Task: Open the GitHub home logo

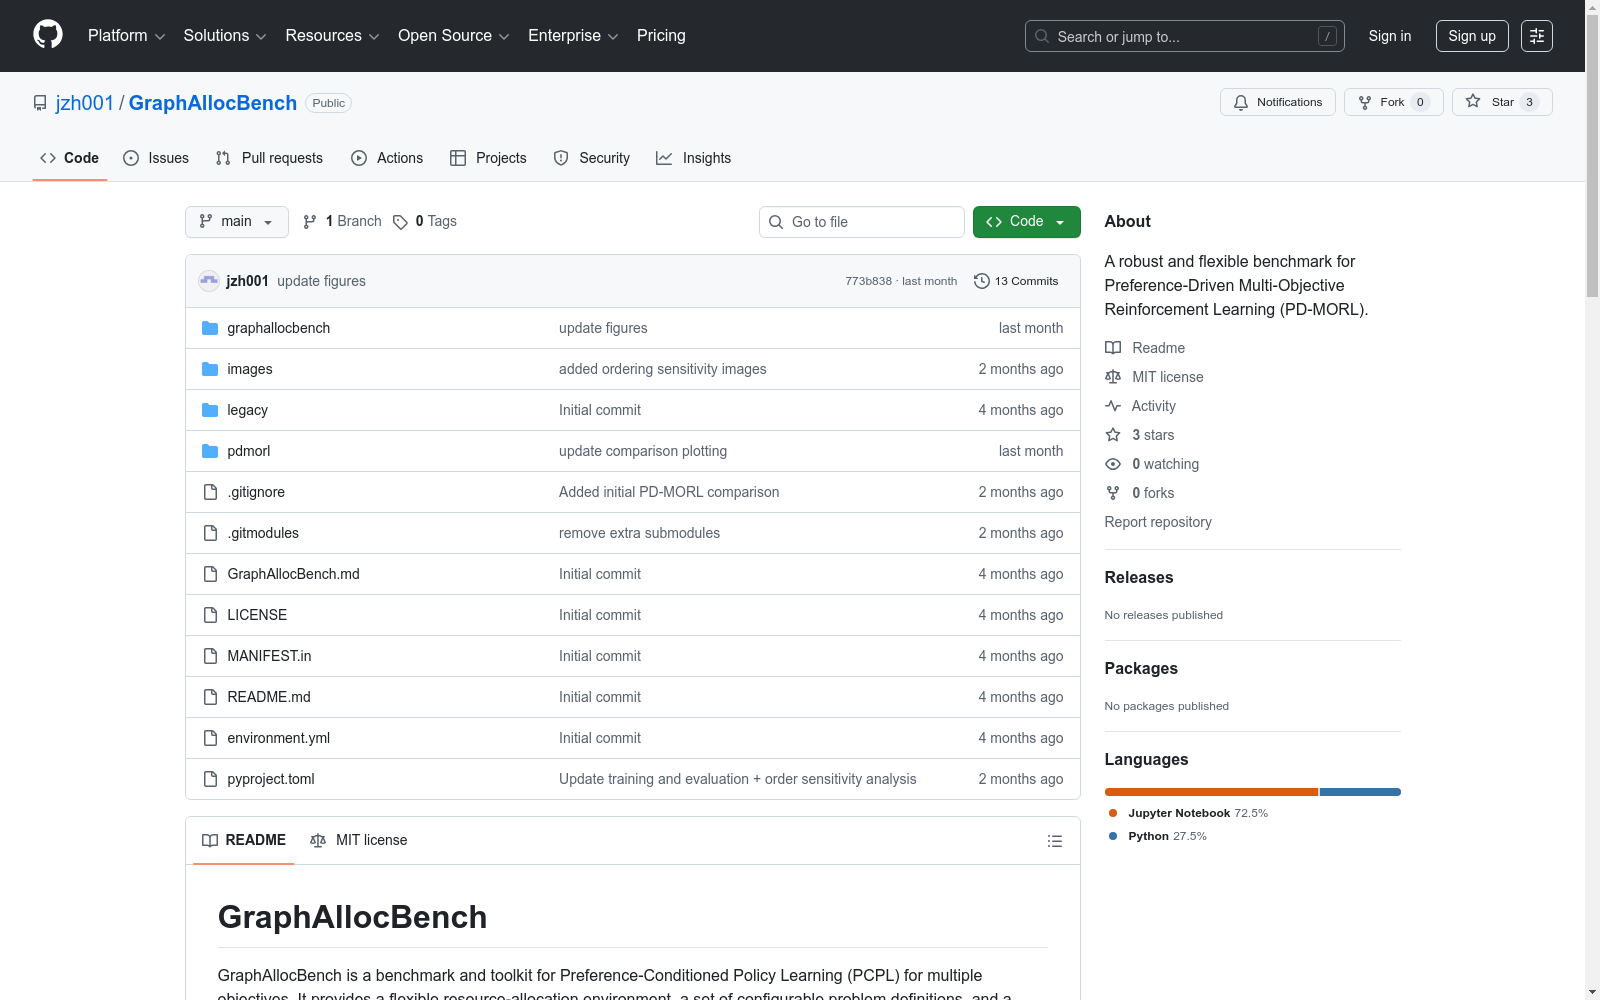Action: (48, 35)
